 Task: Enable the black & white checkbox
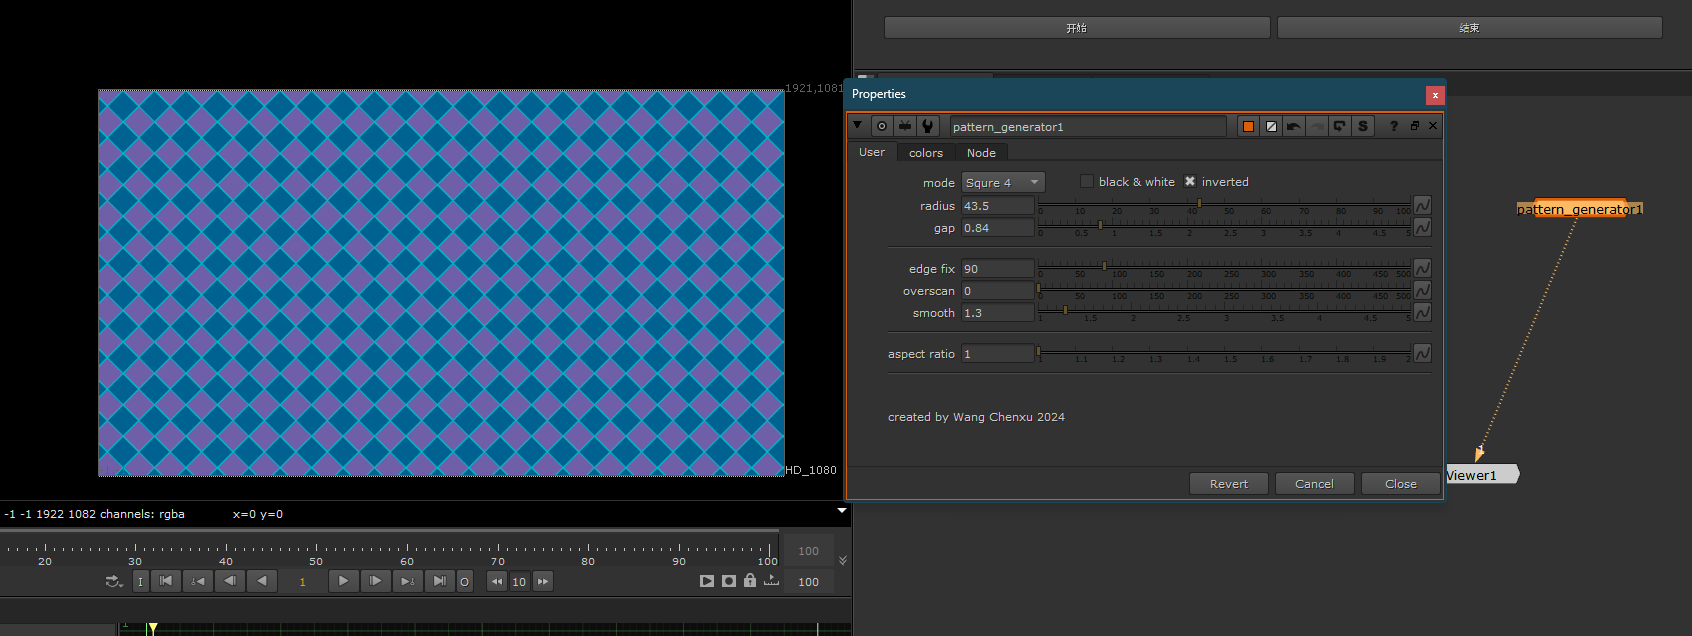click(1087, 181)
